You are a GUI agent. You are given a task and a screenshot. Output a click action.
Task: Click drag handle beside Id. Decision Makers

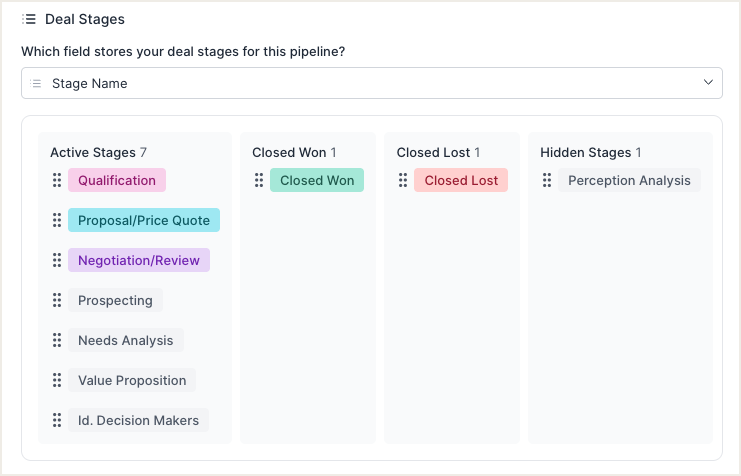[x=57, y=420]
